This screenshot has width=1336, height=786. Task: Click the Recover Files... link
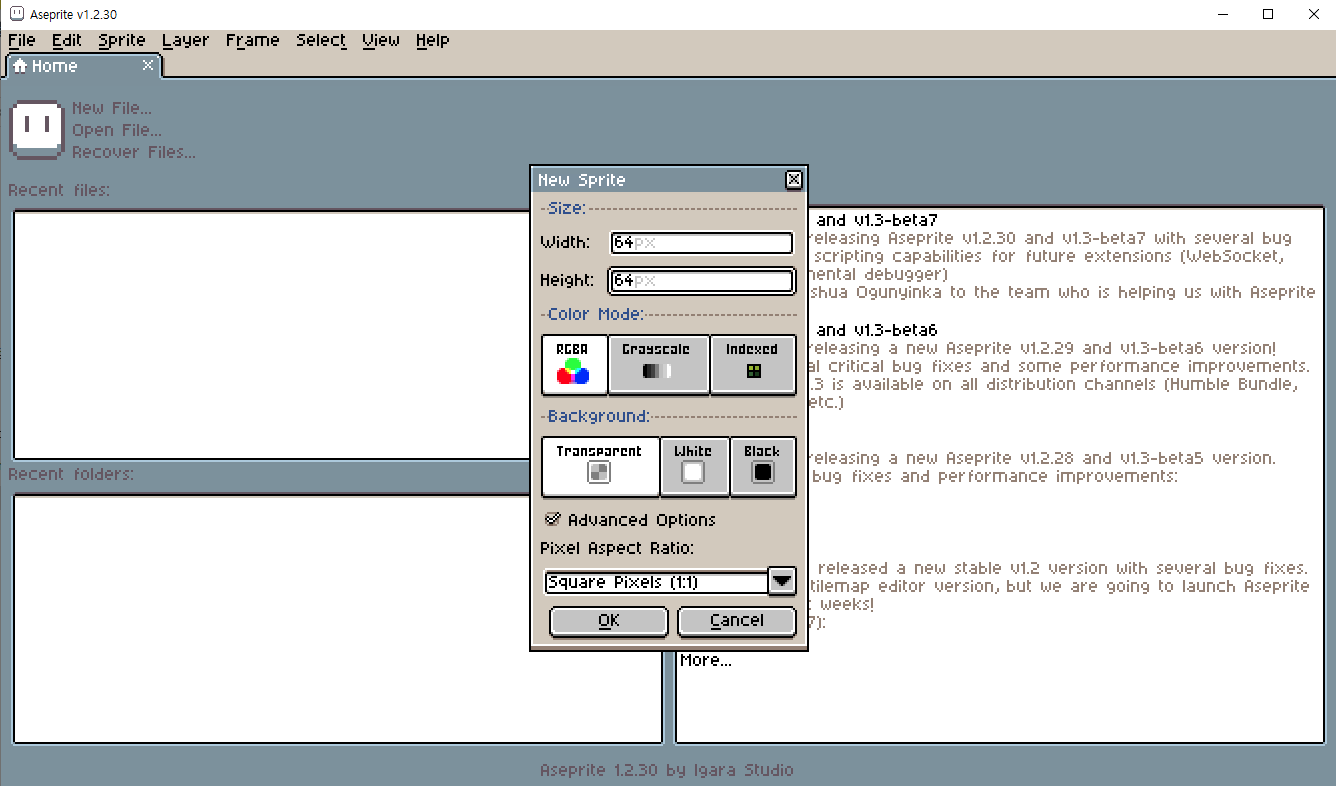(x=134, y=152)
